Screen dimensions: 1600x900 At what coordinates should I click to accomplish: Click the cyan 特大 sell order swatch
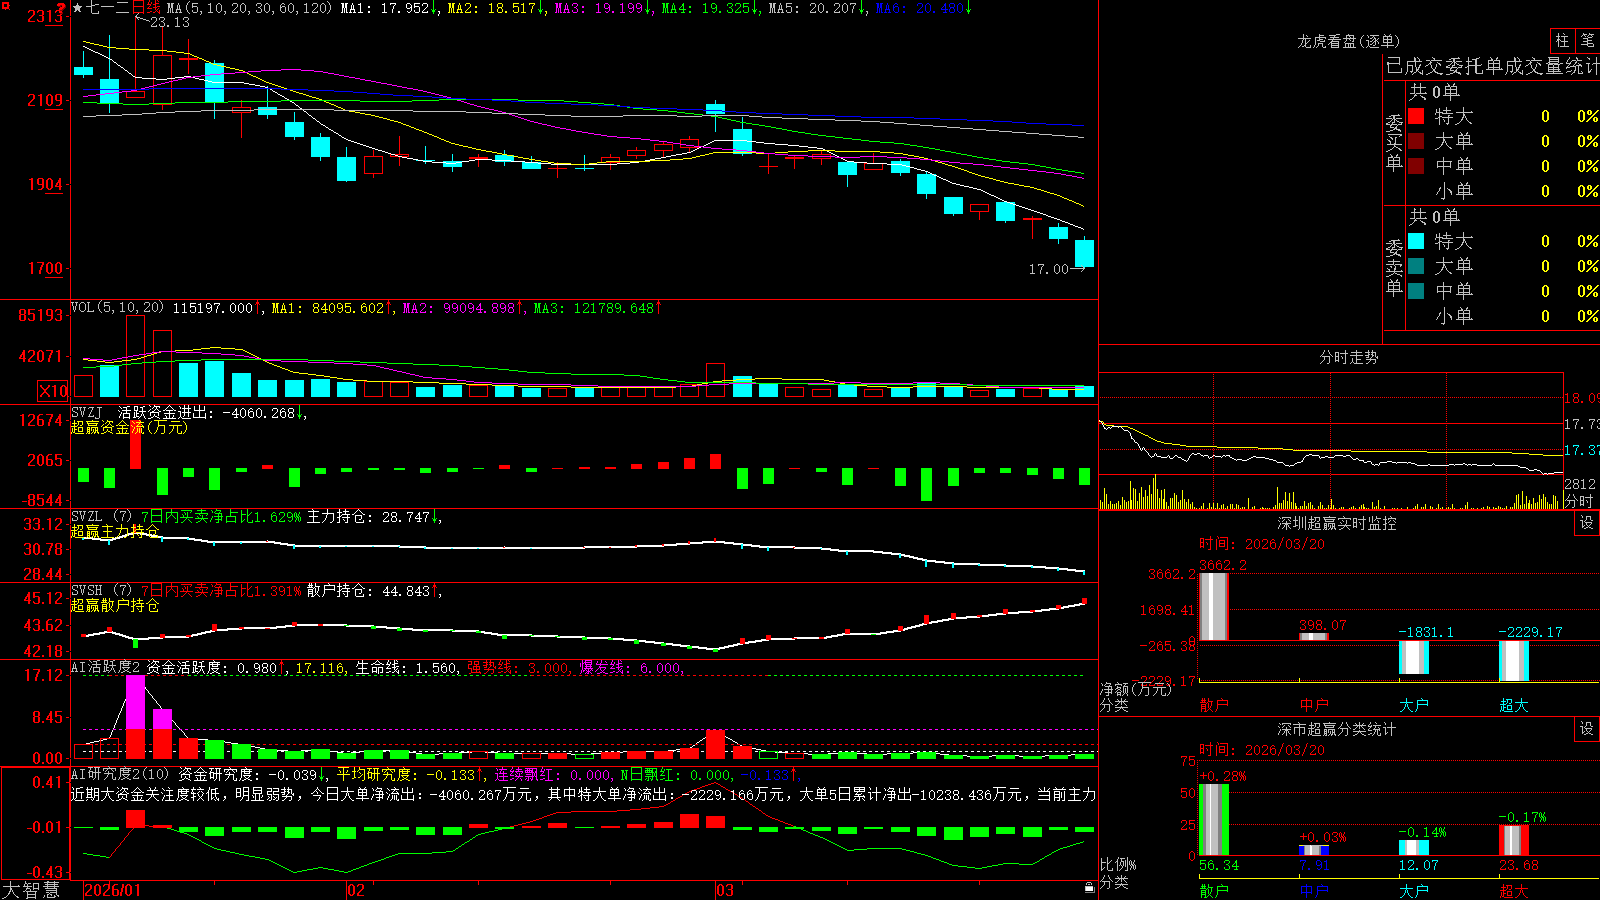point(1416,241)
